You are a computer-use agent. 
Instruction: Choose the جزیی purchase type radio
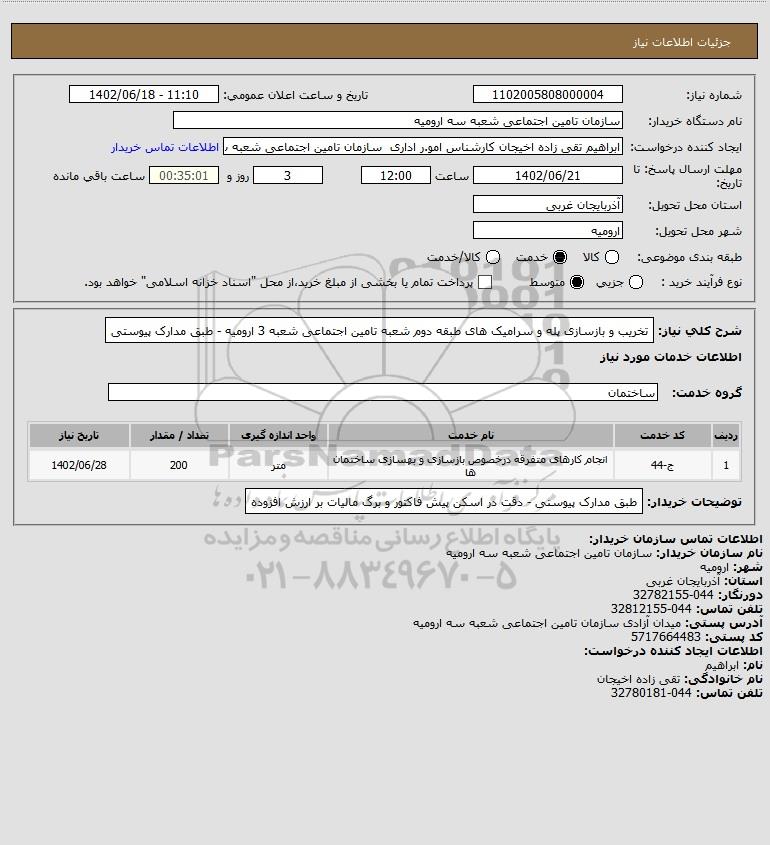tap(636, 282)
